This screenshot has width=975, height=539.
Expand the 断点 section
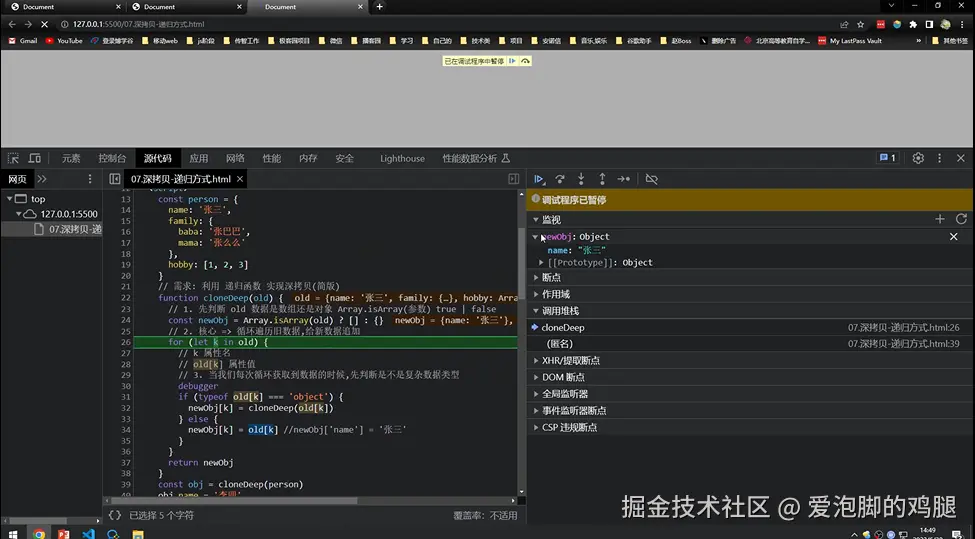(x=536, y=277)
